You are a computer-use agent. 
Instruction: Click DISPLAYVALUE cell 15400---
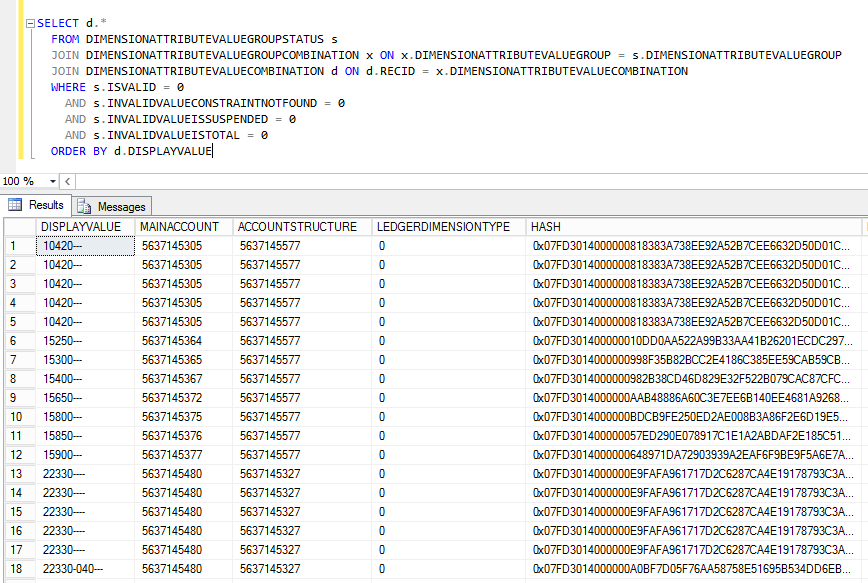(x=85, y=379)
